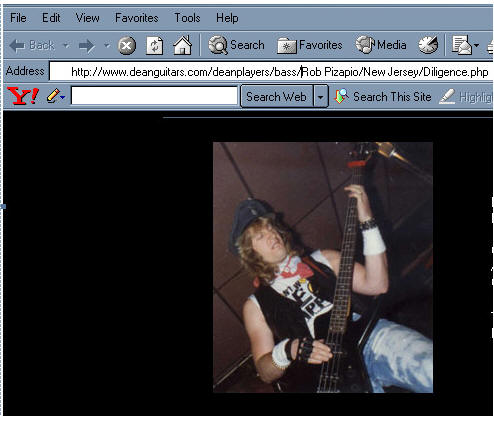Image resolution: width=494 pixels, height=422 pixels.
Task: Open the Search pane in toolbar
Action: [236, 45]
